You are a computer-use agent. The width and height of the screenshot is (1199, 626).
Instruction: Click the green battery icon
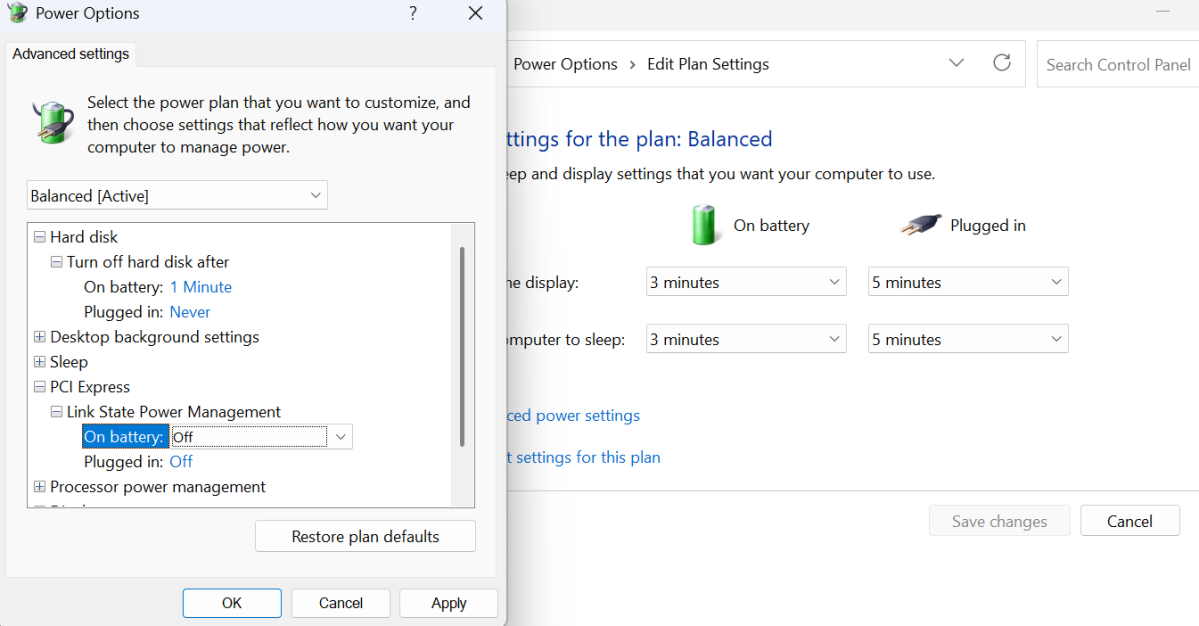pos(706,225)
